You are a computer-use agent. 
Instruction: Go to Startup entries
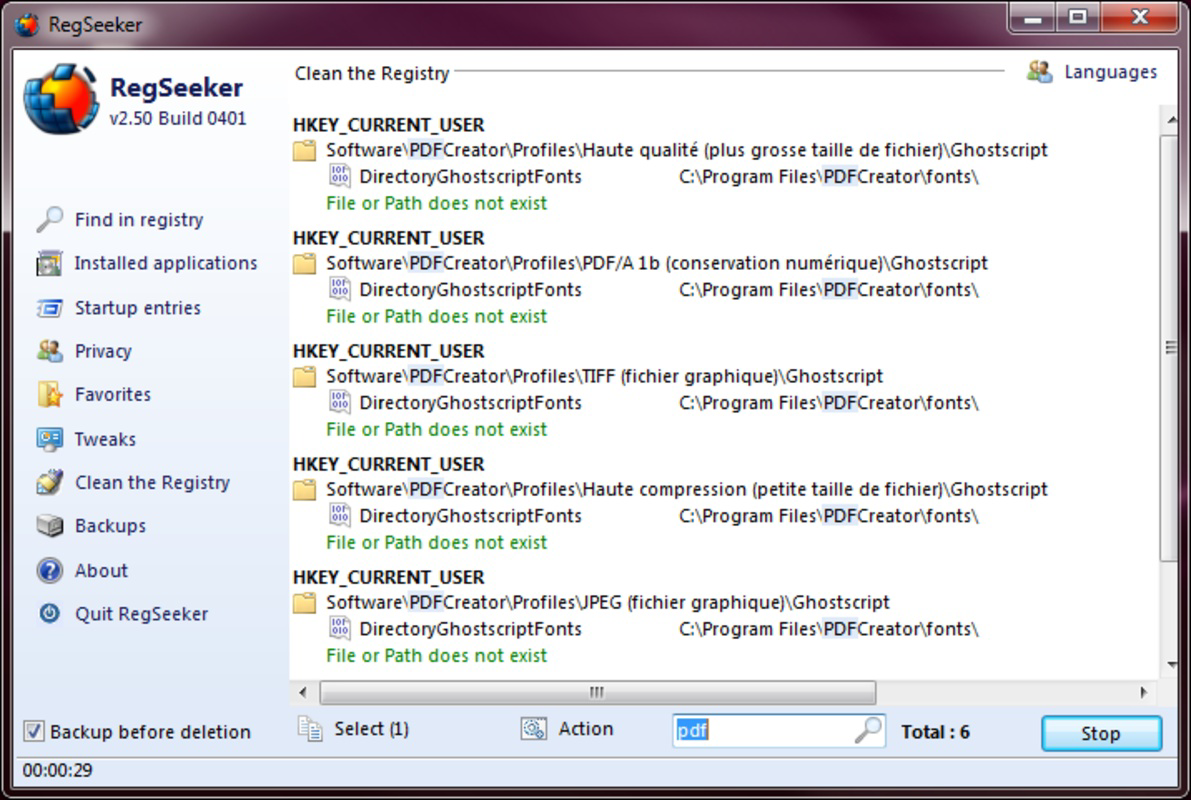[x=137, y=308]
